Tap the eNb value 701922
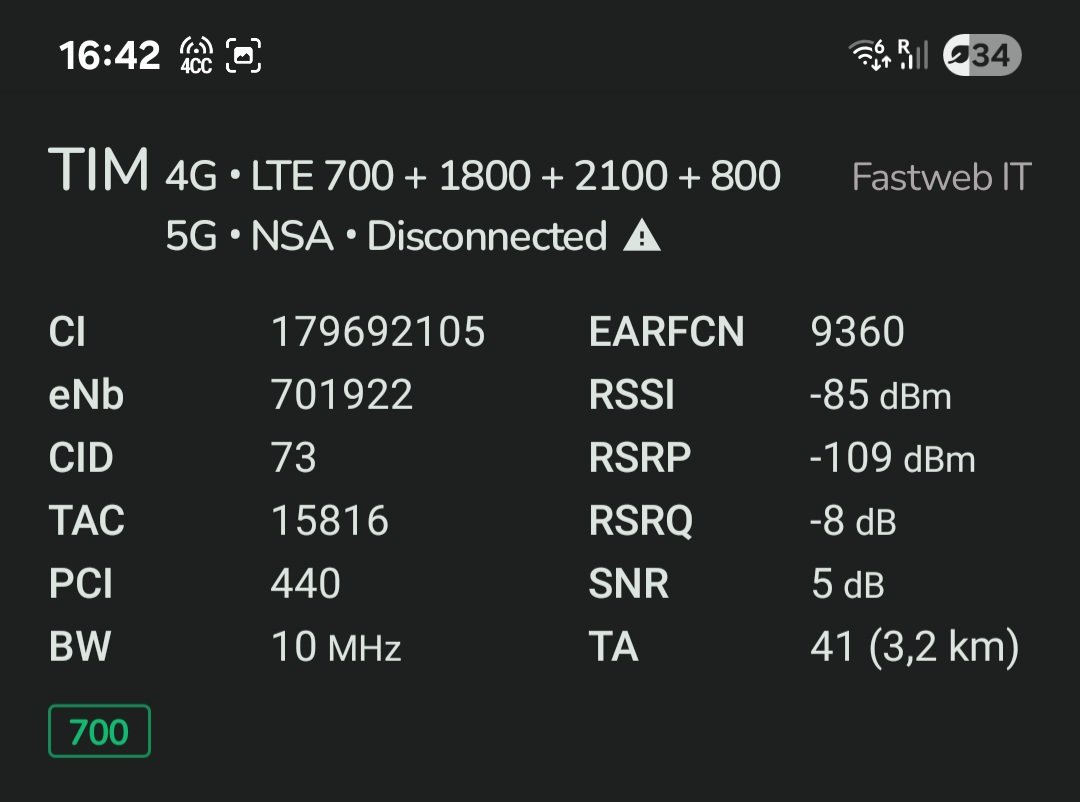This screenshot has width=1080, height=802. tap(342, 395)
